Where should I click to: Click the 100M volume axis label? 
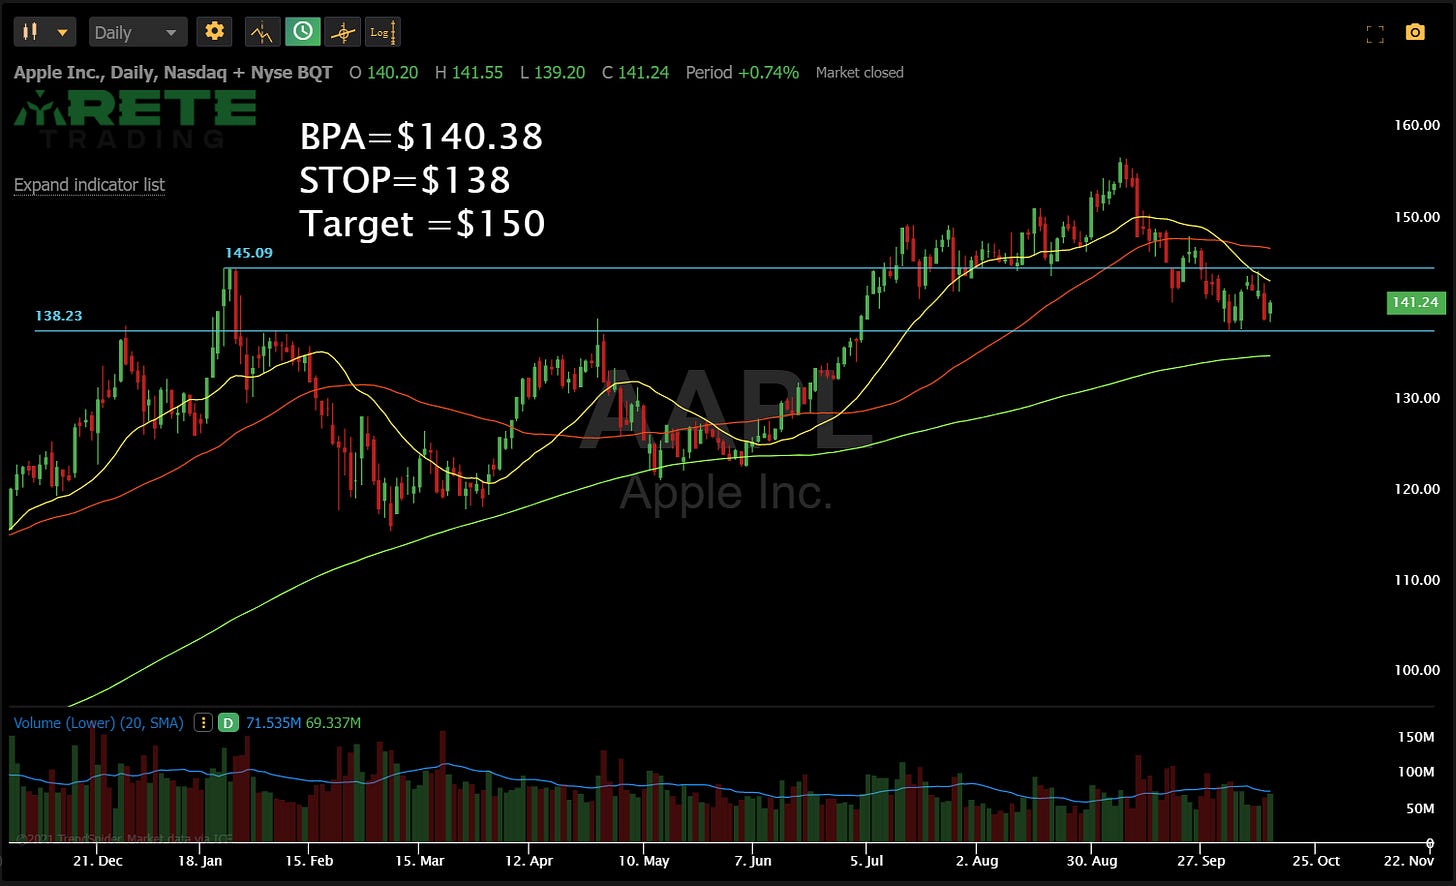coord(1415,772)
